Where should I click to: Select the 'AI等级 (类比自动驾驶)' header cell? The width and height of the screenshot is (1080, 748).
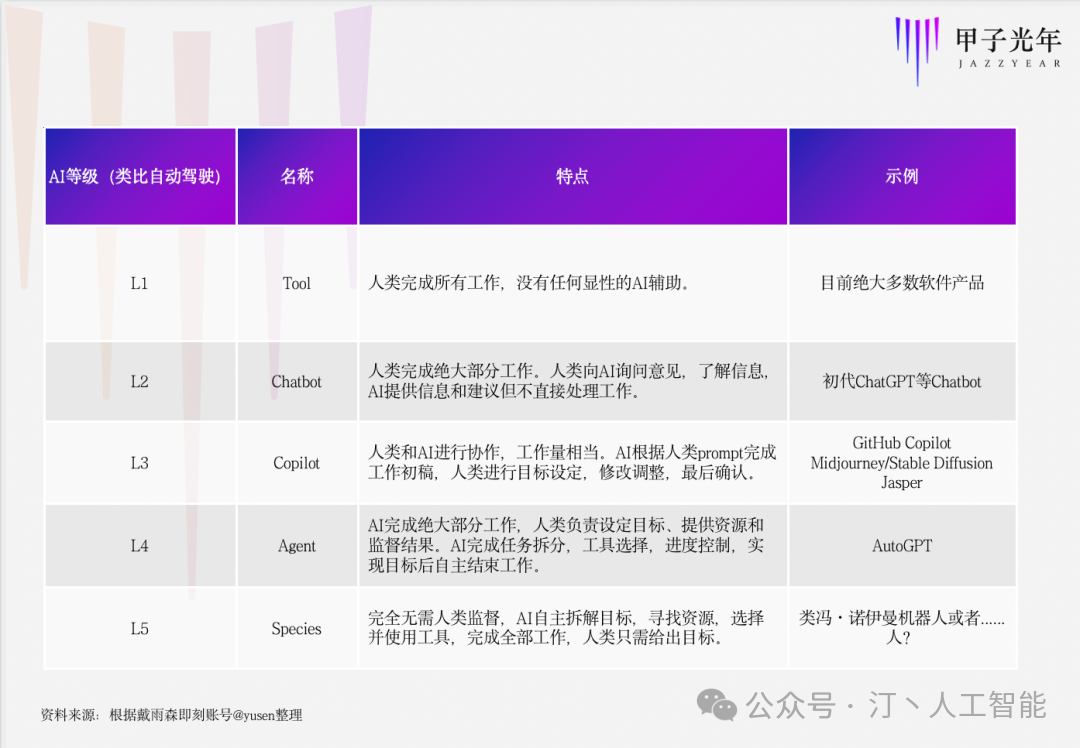[x=139, y=176]
